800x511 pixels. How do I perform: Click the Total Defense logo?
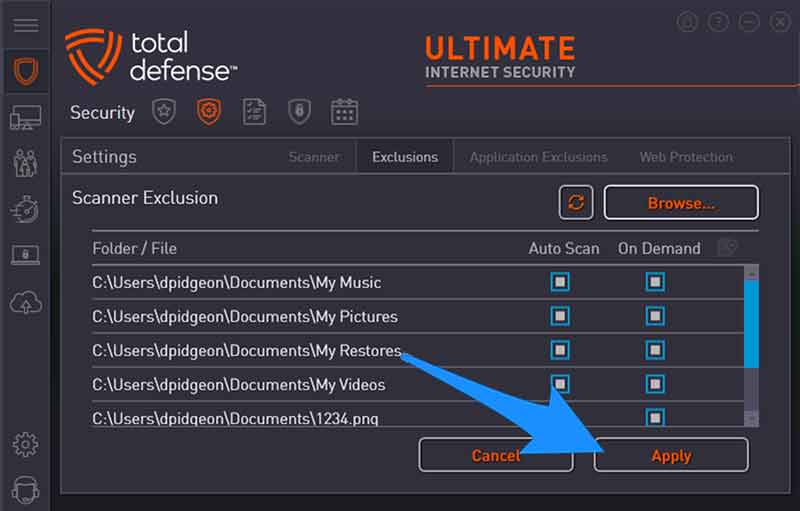pos(151,57)
